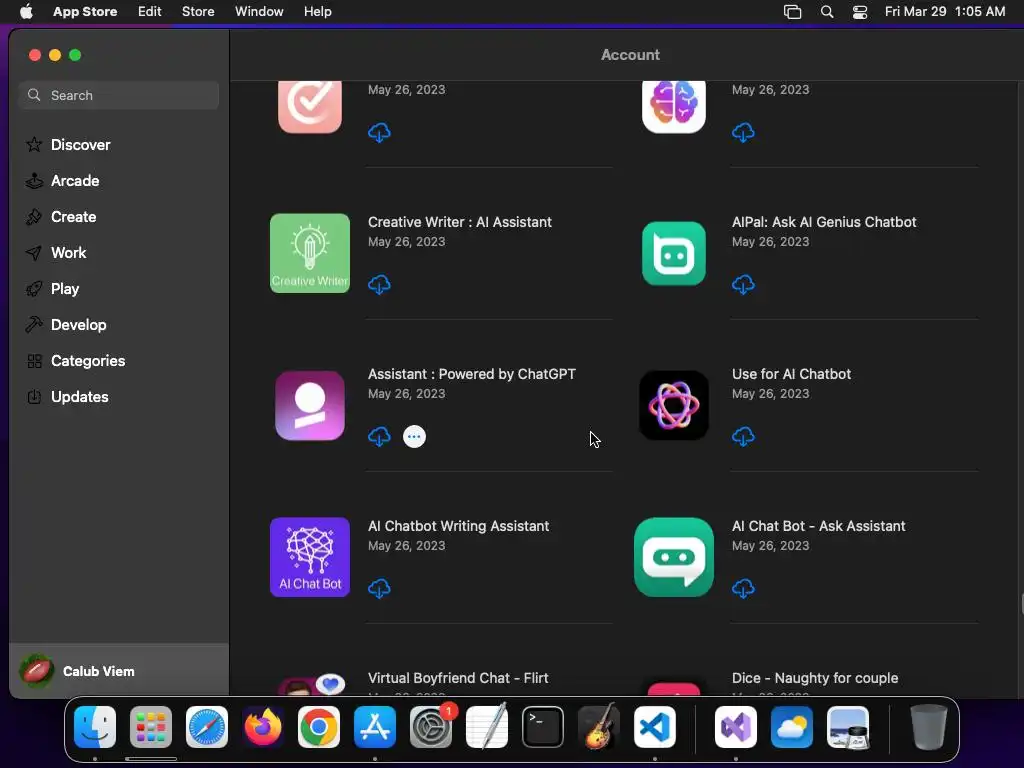Open the colorful brain app icon
This screenshot has height=768, width=1024.
click(x=674, y=106)
